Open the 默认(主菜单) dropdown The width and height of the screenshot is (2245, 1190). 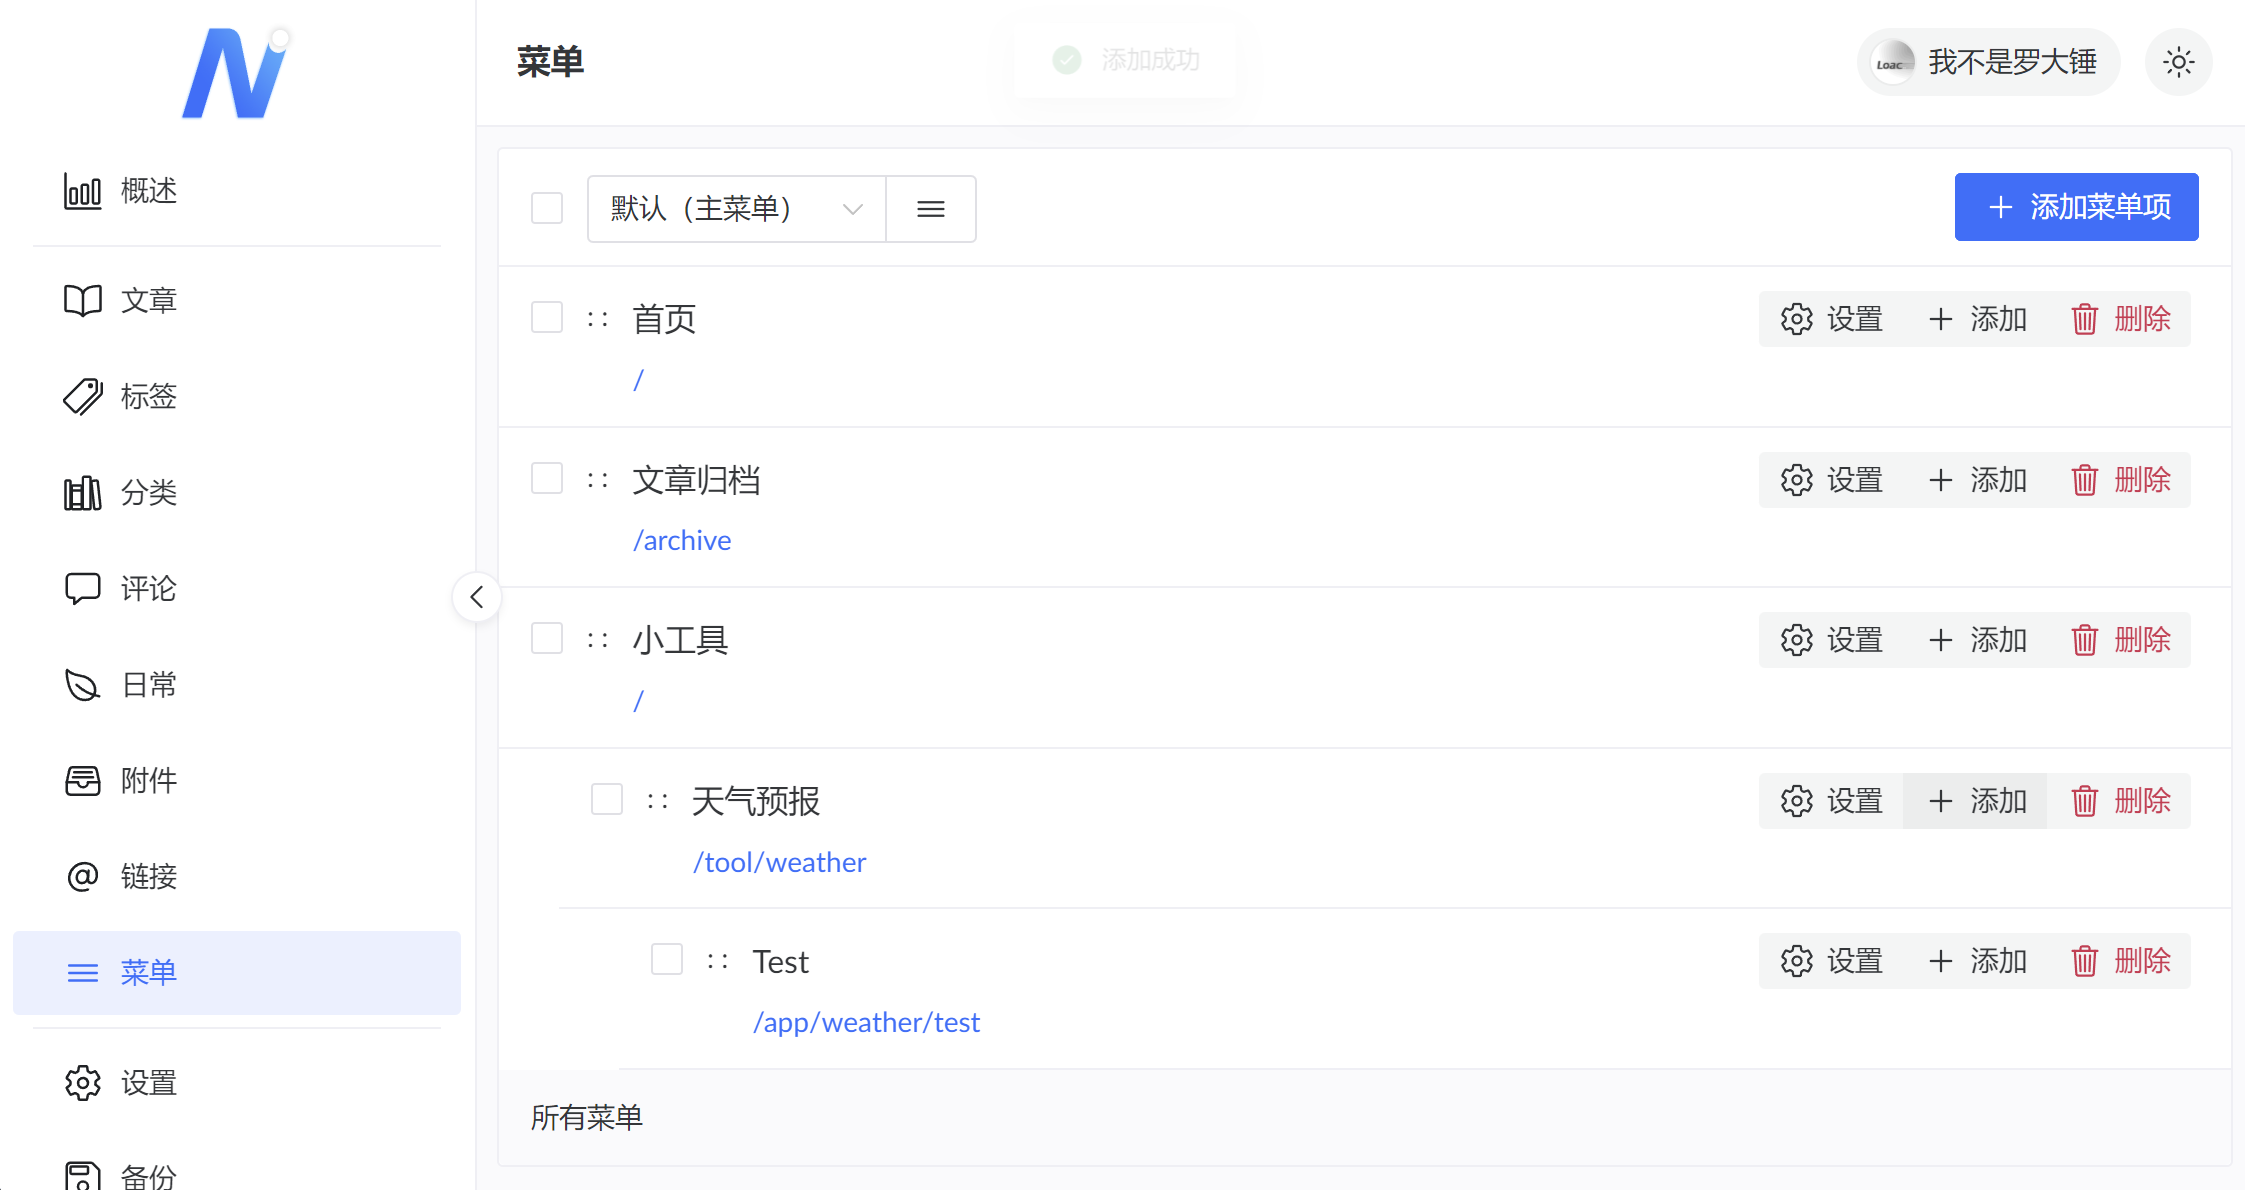tap(736, 208)
